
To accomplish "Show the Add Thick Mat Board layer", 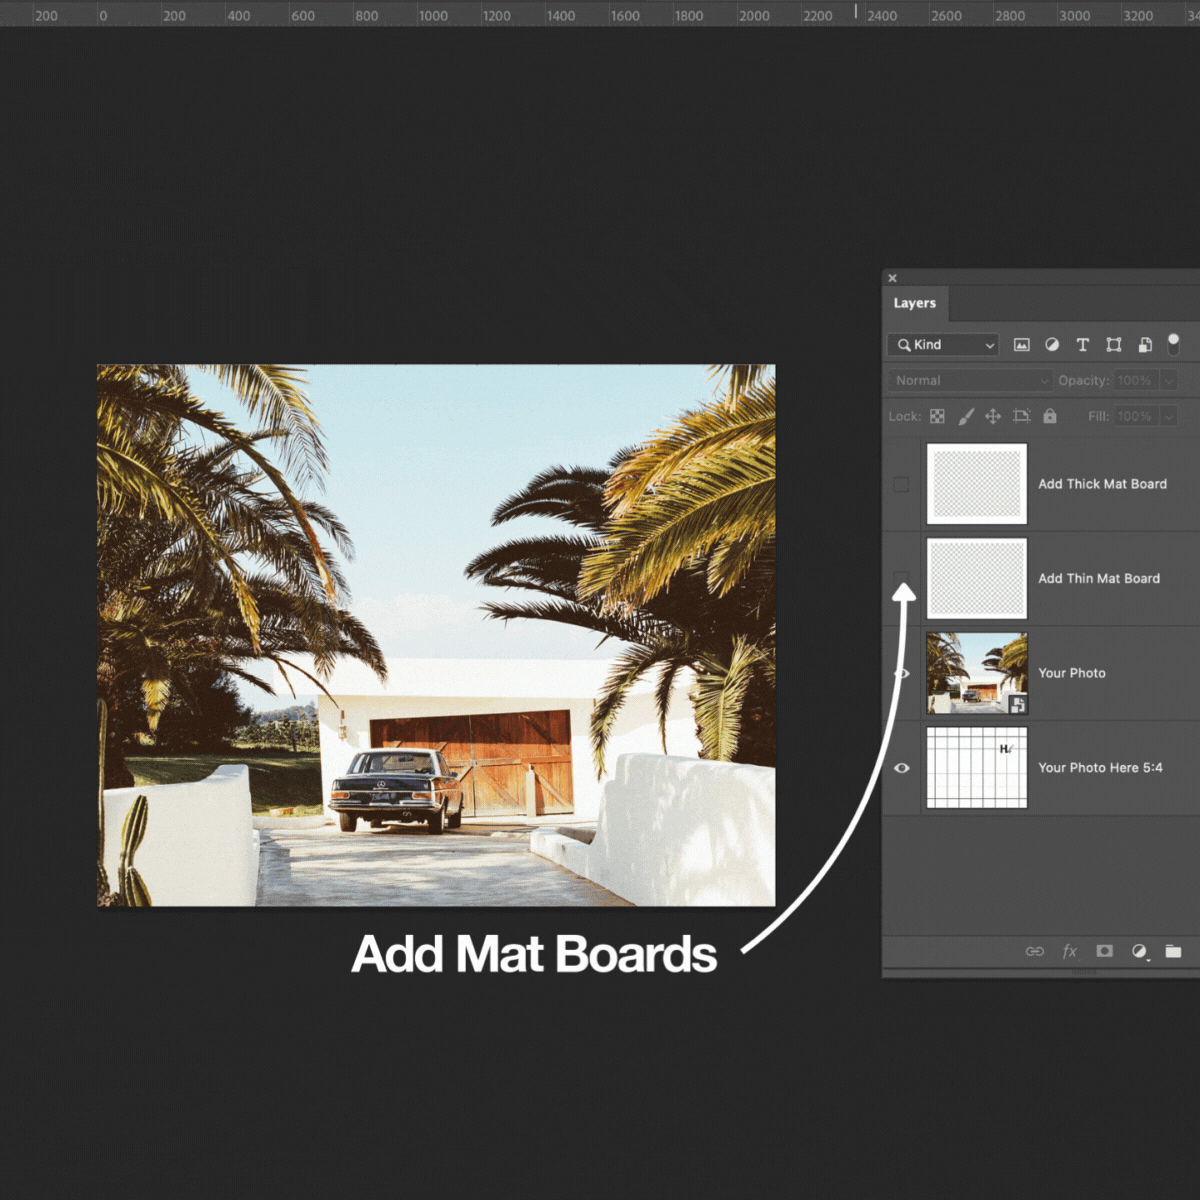I will coord(901,485).
